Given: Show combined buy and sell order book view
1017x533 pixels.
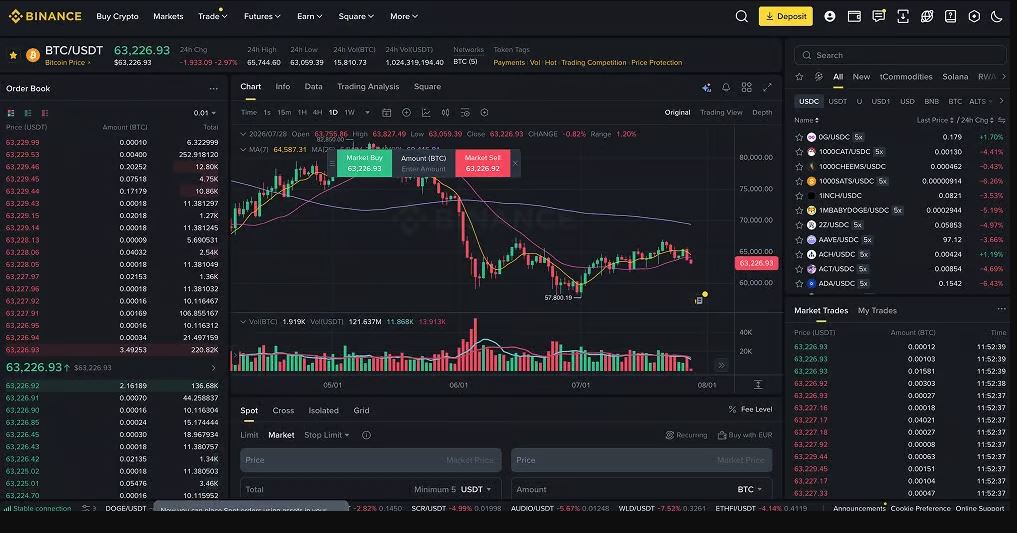Looking at the screenshot, I should [x=10, y=113].
